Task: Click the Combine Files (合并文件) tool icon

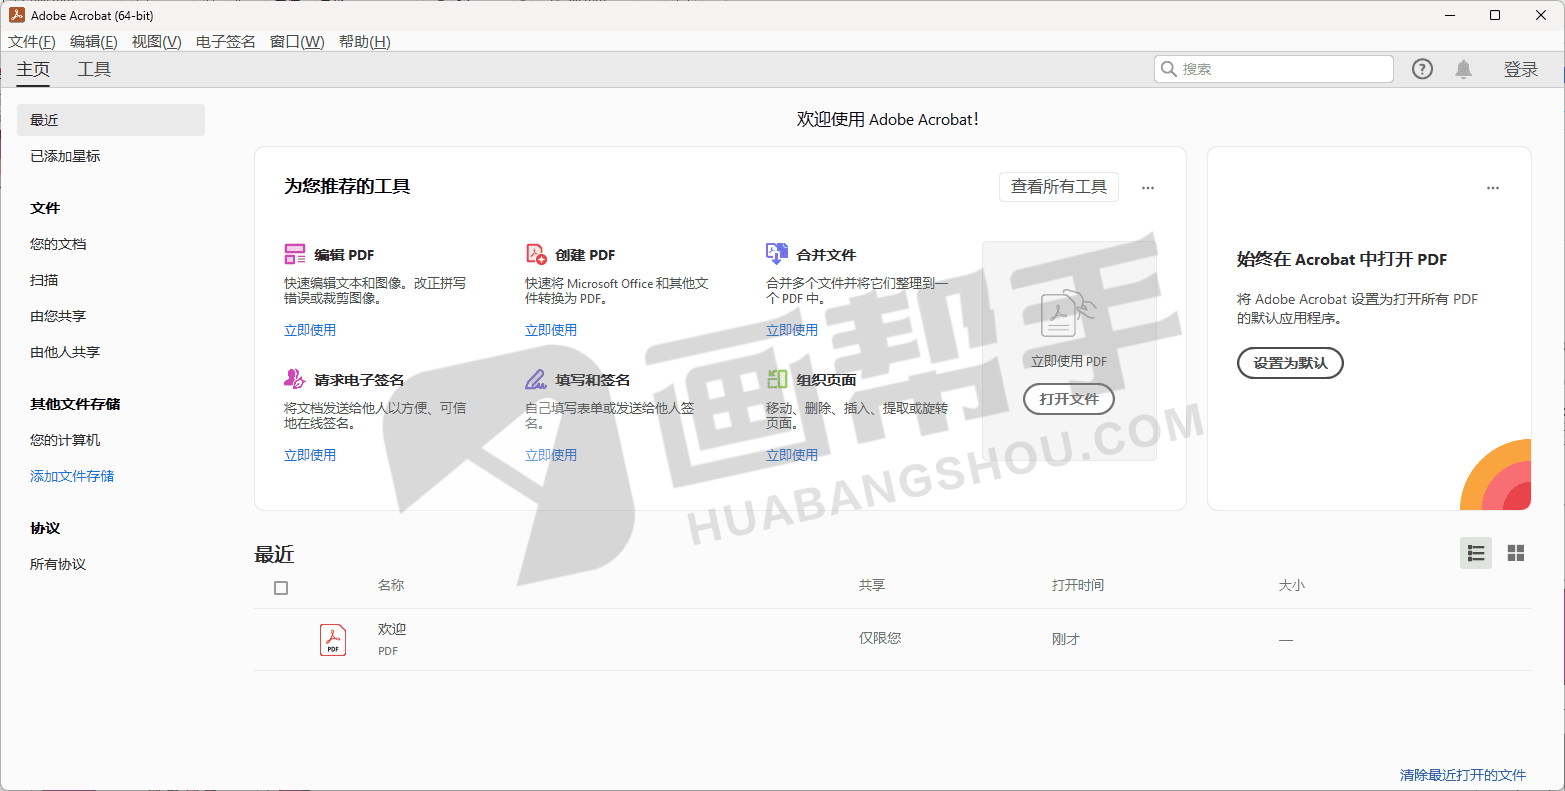Action: (777, 253)
